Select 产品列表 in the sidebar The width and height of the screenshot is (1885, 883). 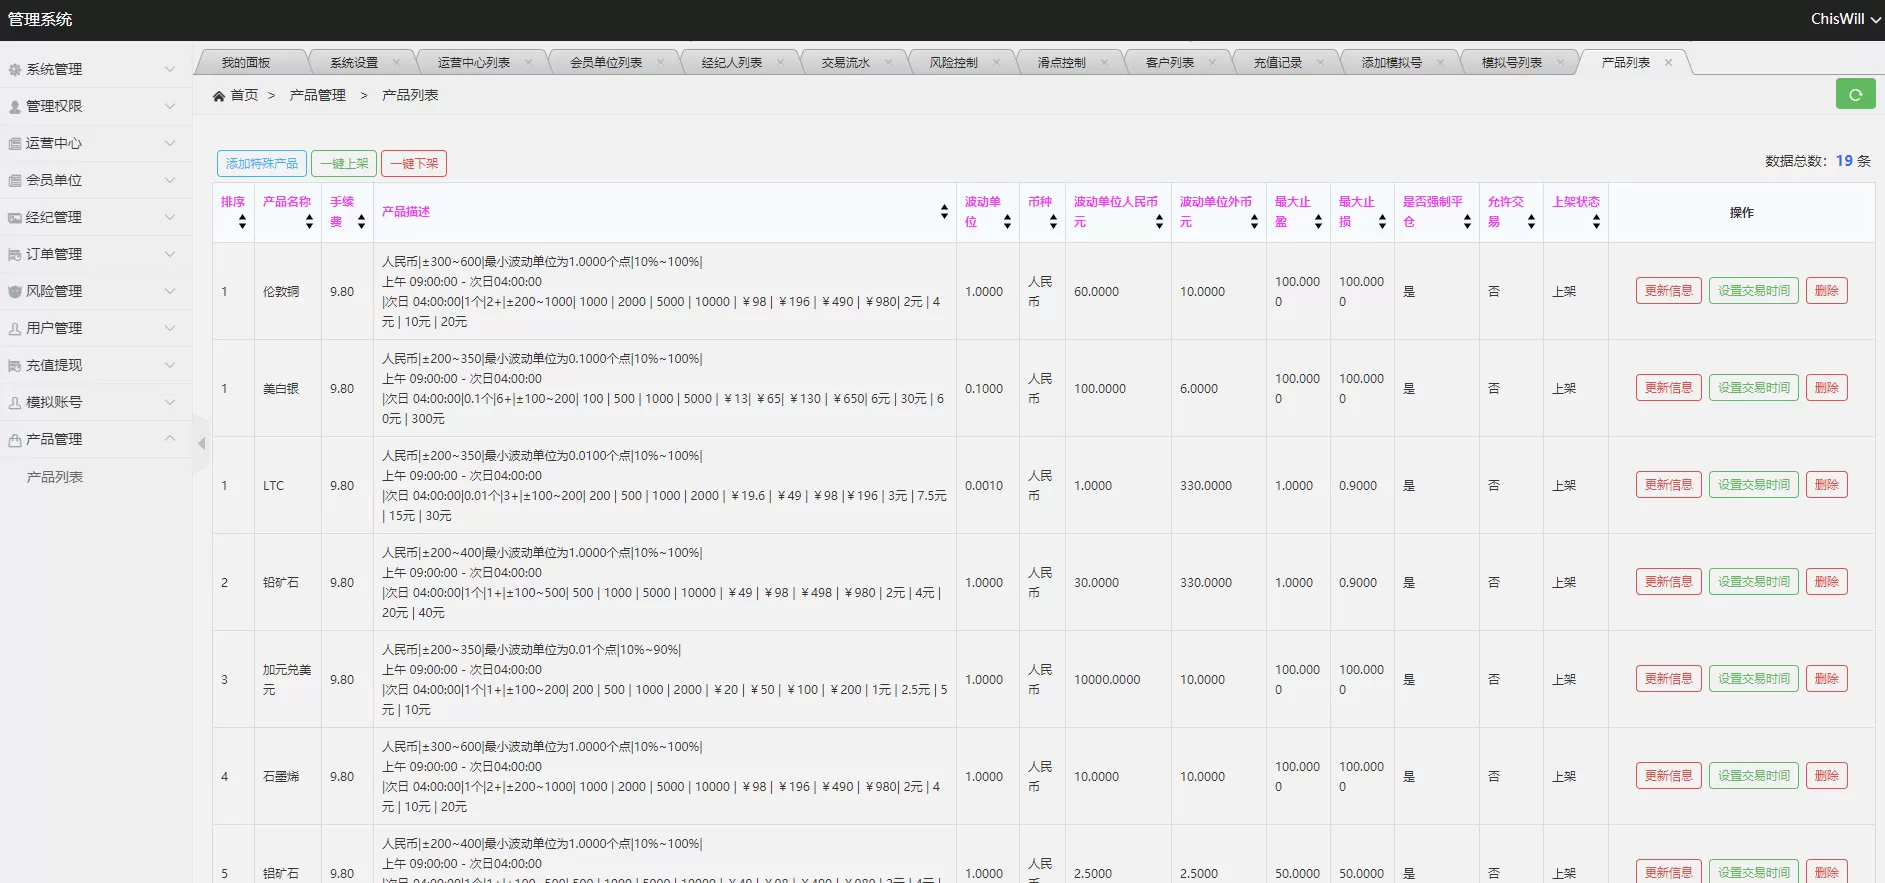[x=55, y=477]
